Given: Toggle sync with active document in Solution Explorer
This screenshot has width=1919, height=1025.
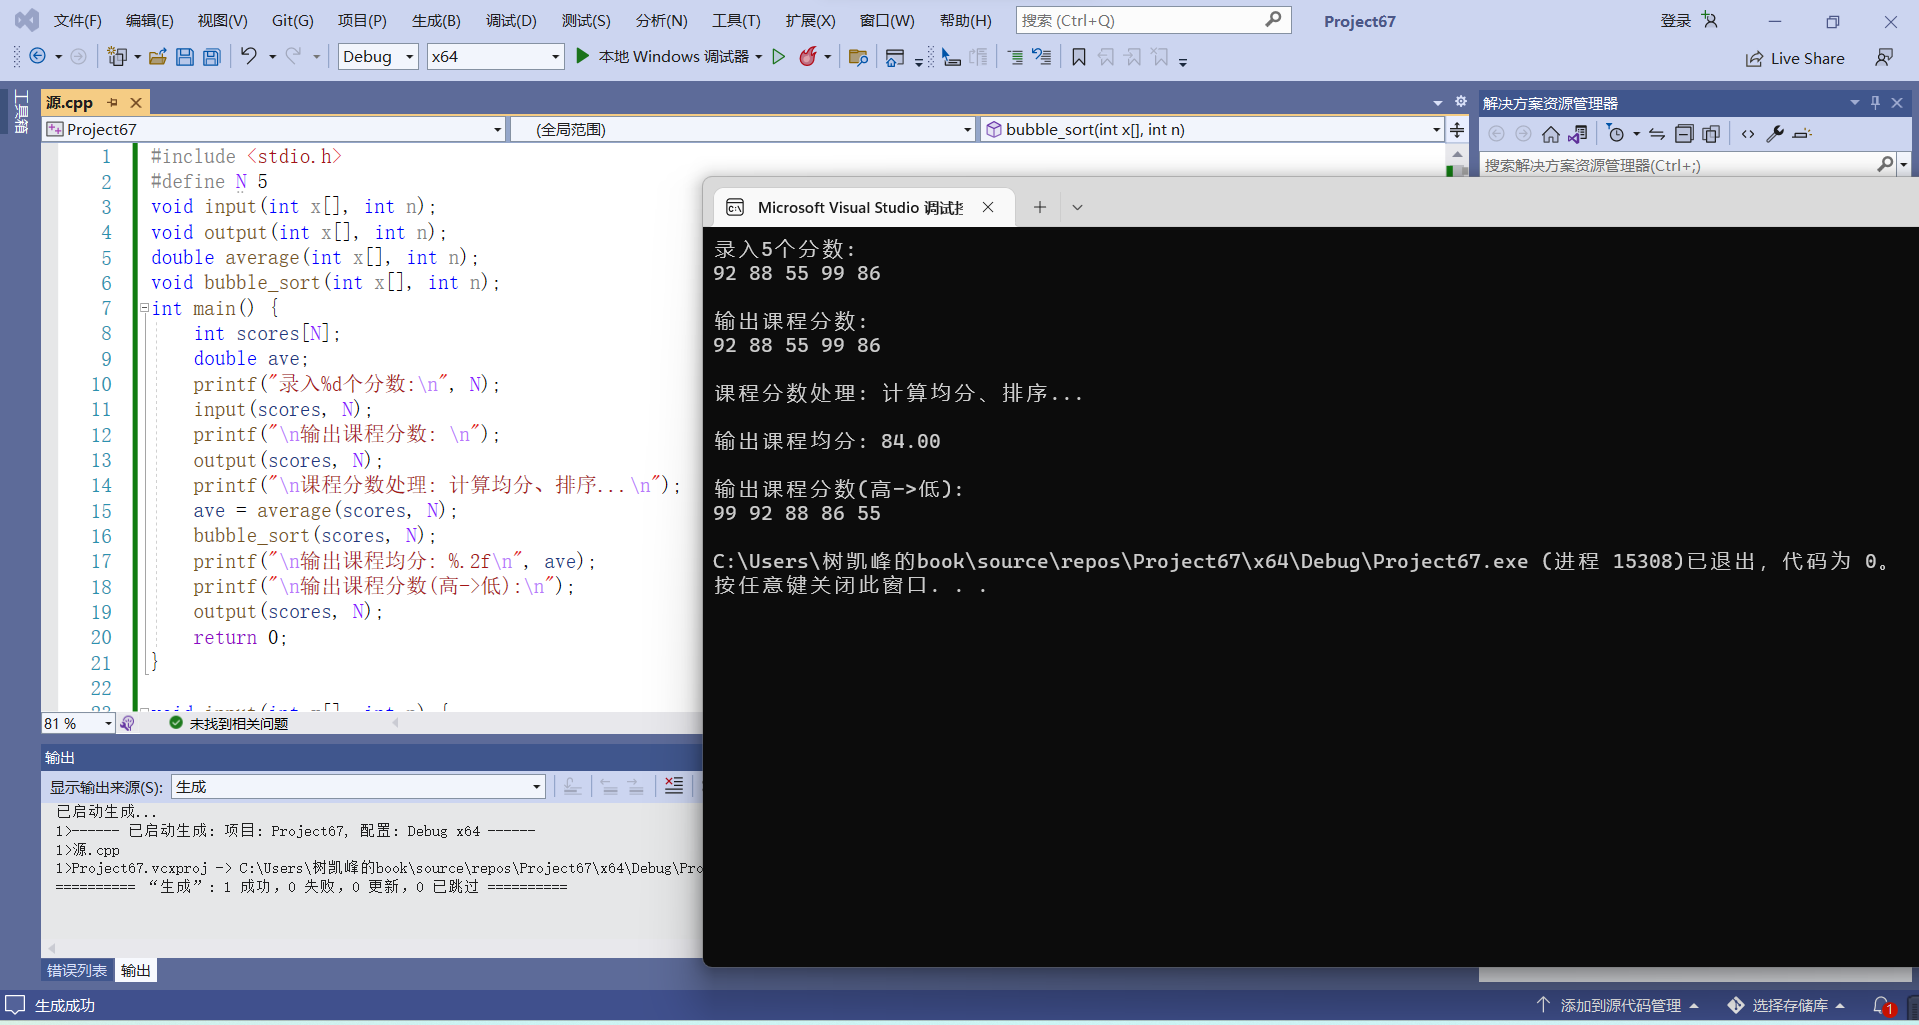Looking at the screenshot, I should (1657, 134).
